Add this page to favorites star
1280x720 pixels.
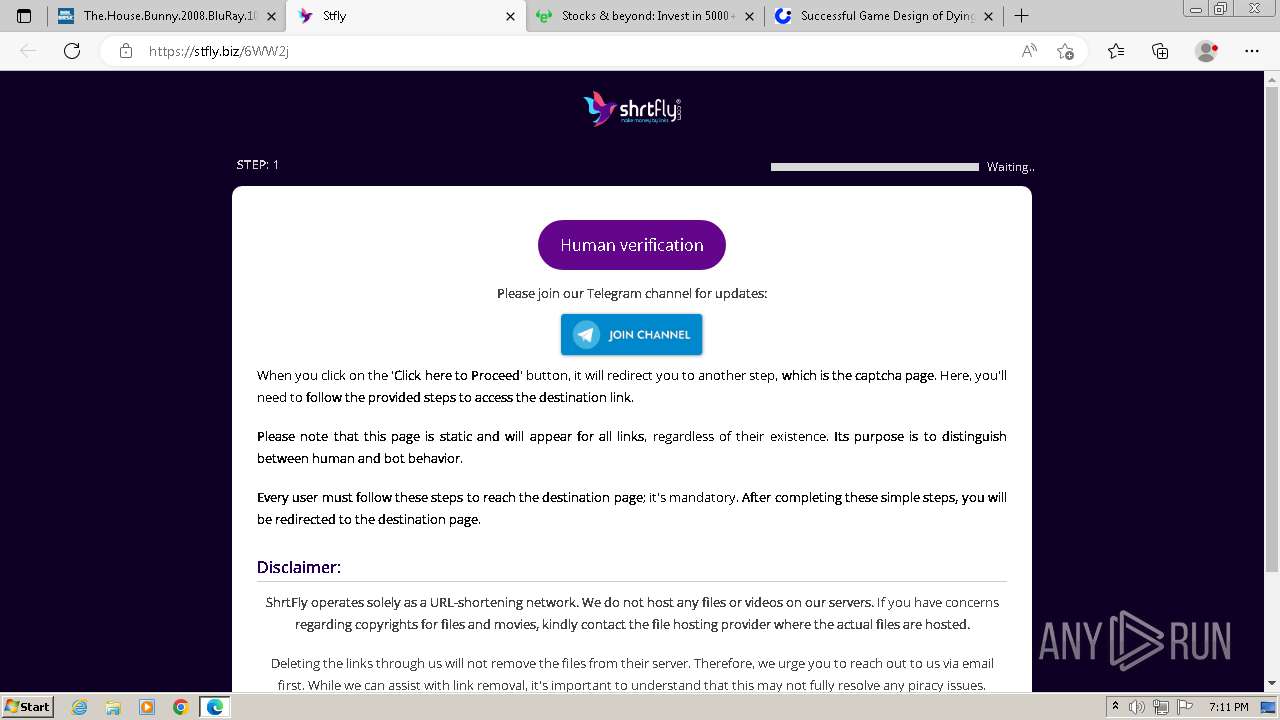pos(1065,51)
